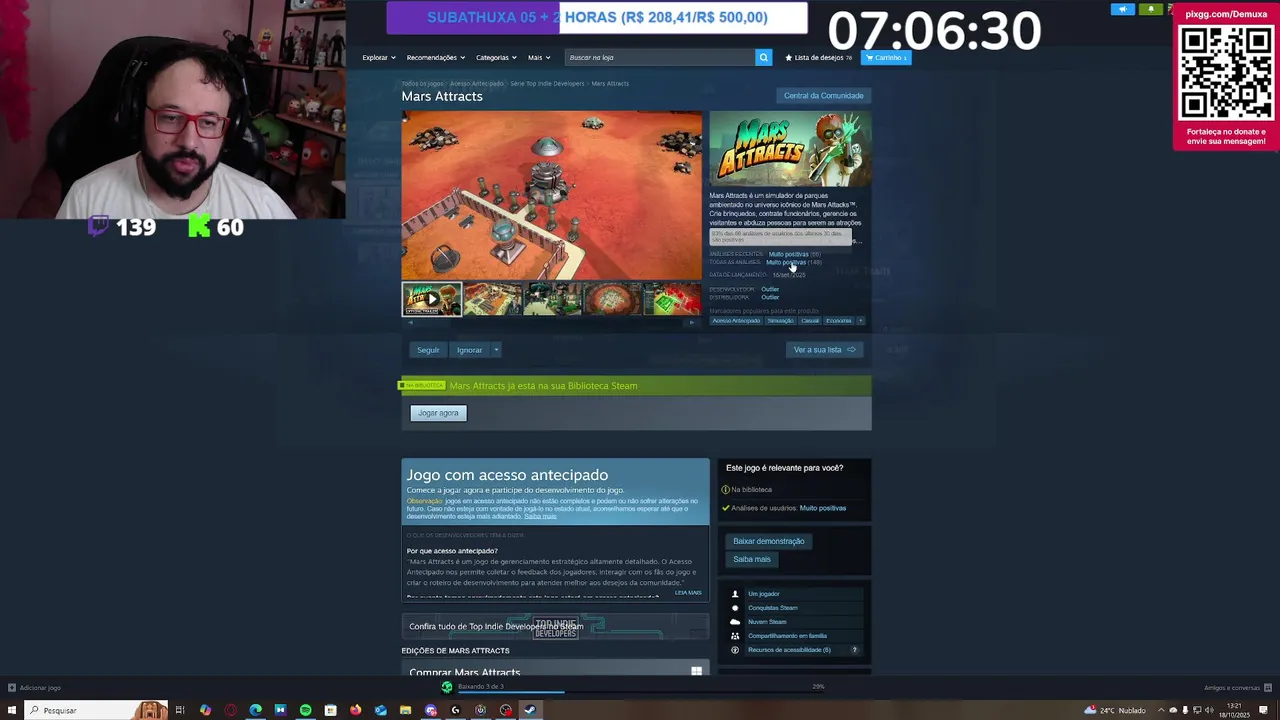Click the Mars Attracts capsule image

tap(790, 148)
